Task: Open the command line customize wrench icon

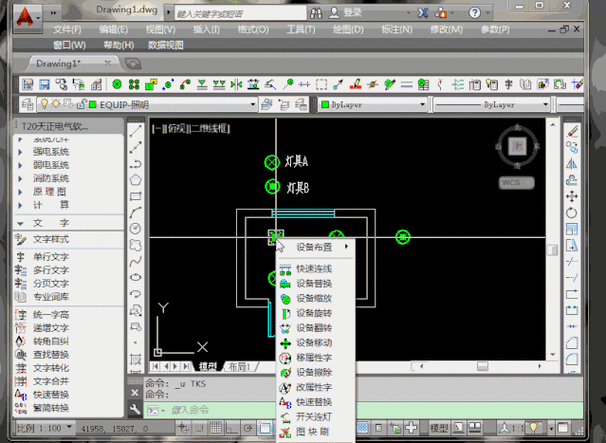Action: coord(134,409)
